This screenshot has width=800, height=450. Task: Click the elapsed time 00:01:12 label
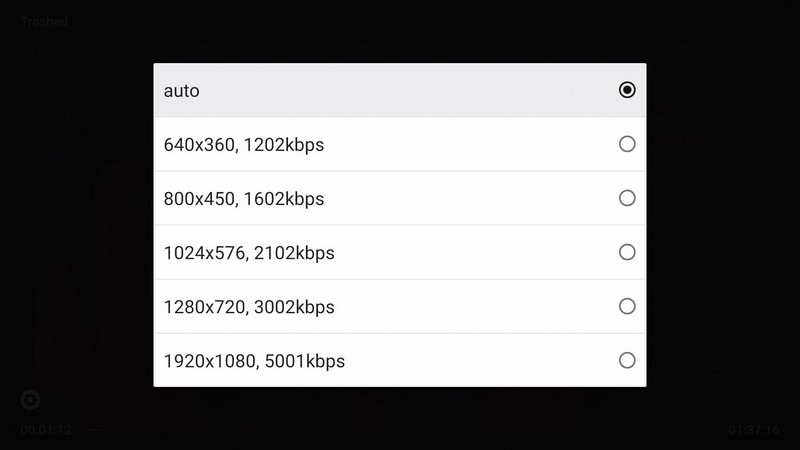46,429
